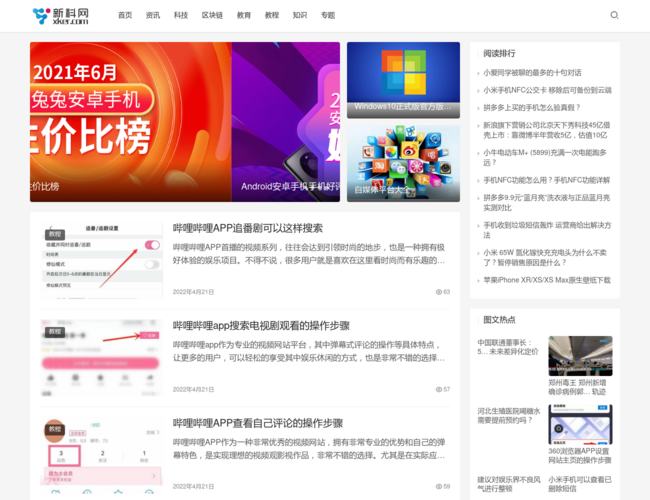Click the 教程 tag on the 追番剧 thumbnail
Screen dimensions: 650x500
(x=55, y=234)
